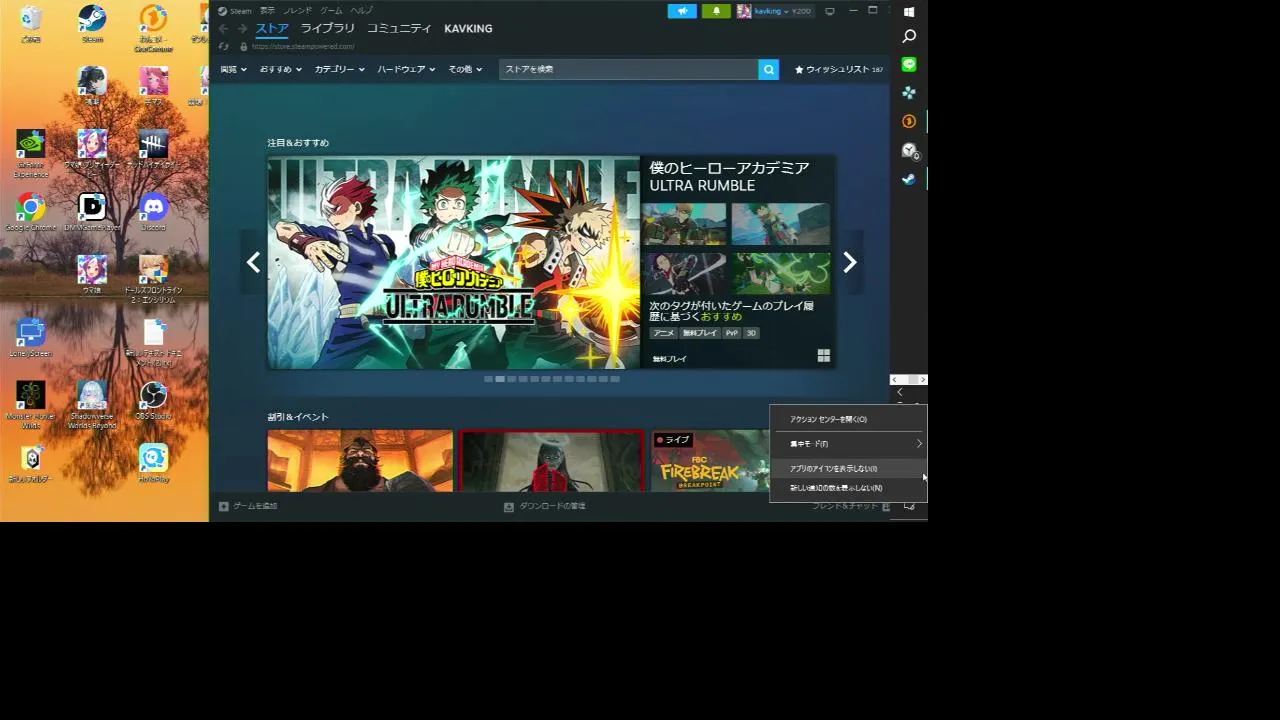Open ダウンロードの管理
This screenshot has width=1280, height=720.
(x=545, y=506)
